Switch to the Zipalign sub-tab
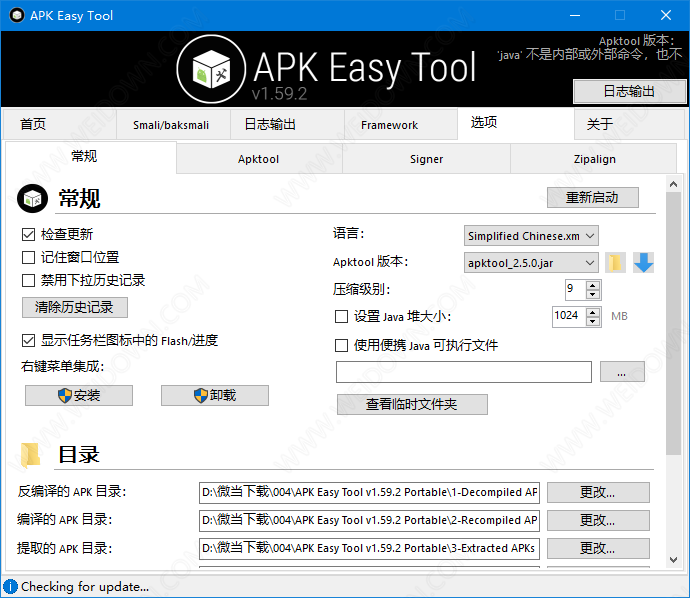The height and width of the screenshot is (598, 690). pyautogui.click(x=594, y=159)
